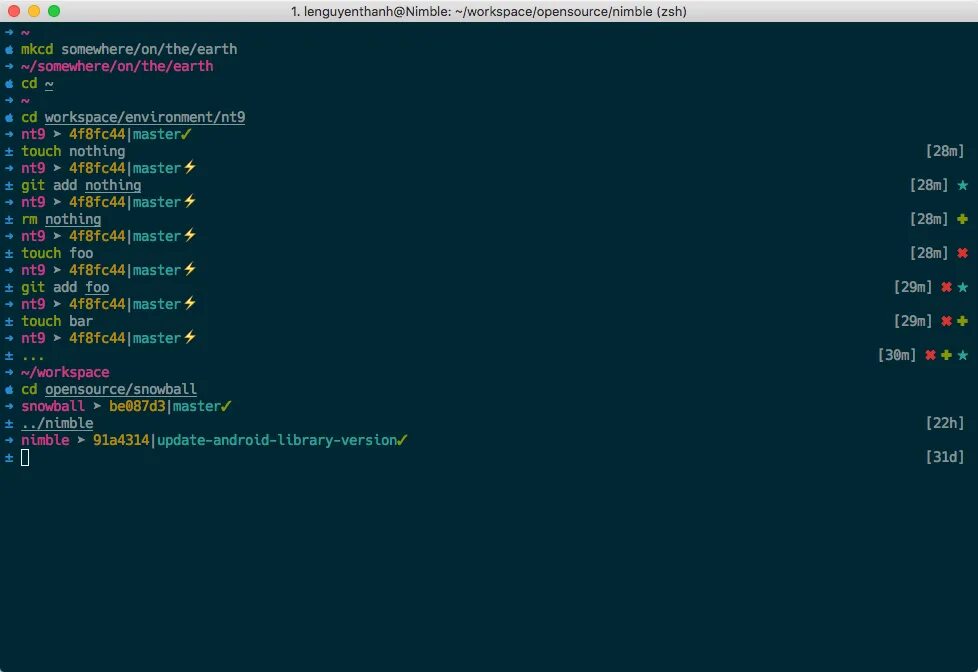The width and height of the screenshot is (978, 672).
Task: Click the cursor block at the last prompt
Action: [25, 457]
